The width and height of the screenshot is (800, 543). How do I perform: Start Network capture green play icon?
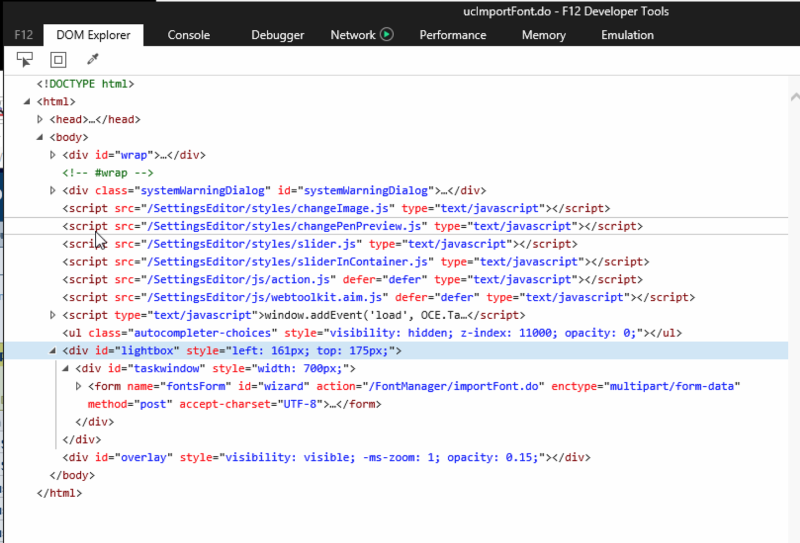(387, 34)
